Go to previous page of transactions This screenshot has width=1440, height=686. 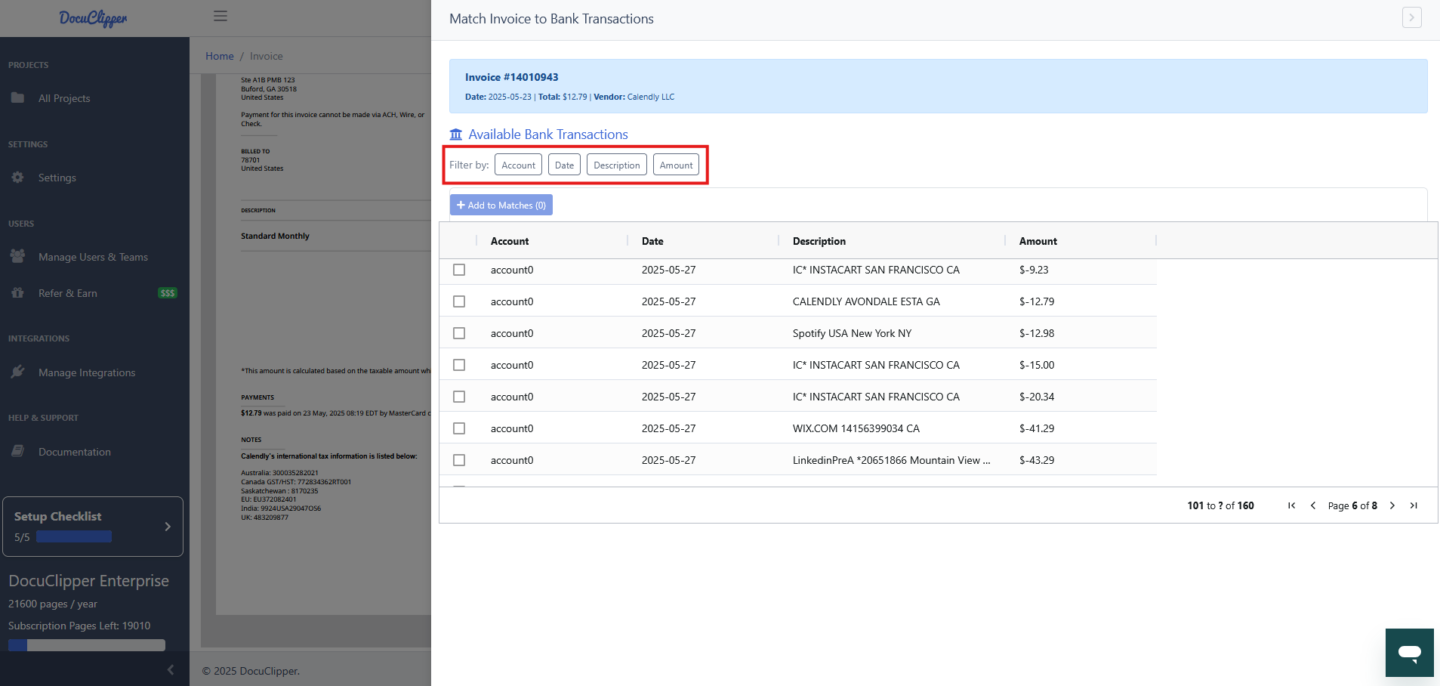point(1313,506)
